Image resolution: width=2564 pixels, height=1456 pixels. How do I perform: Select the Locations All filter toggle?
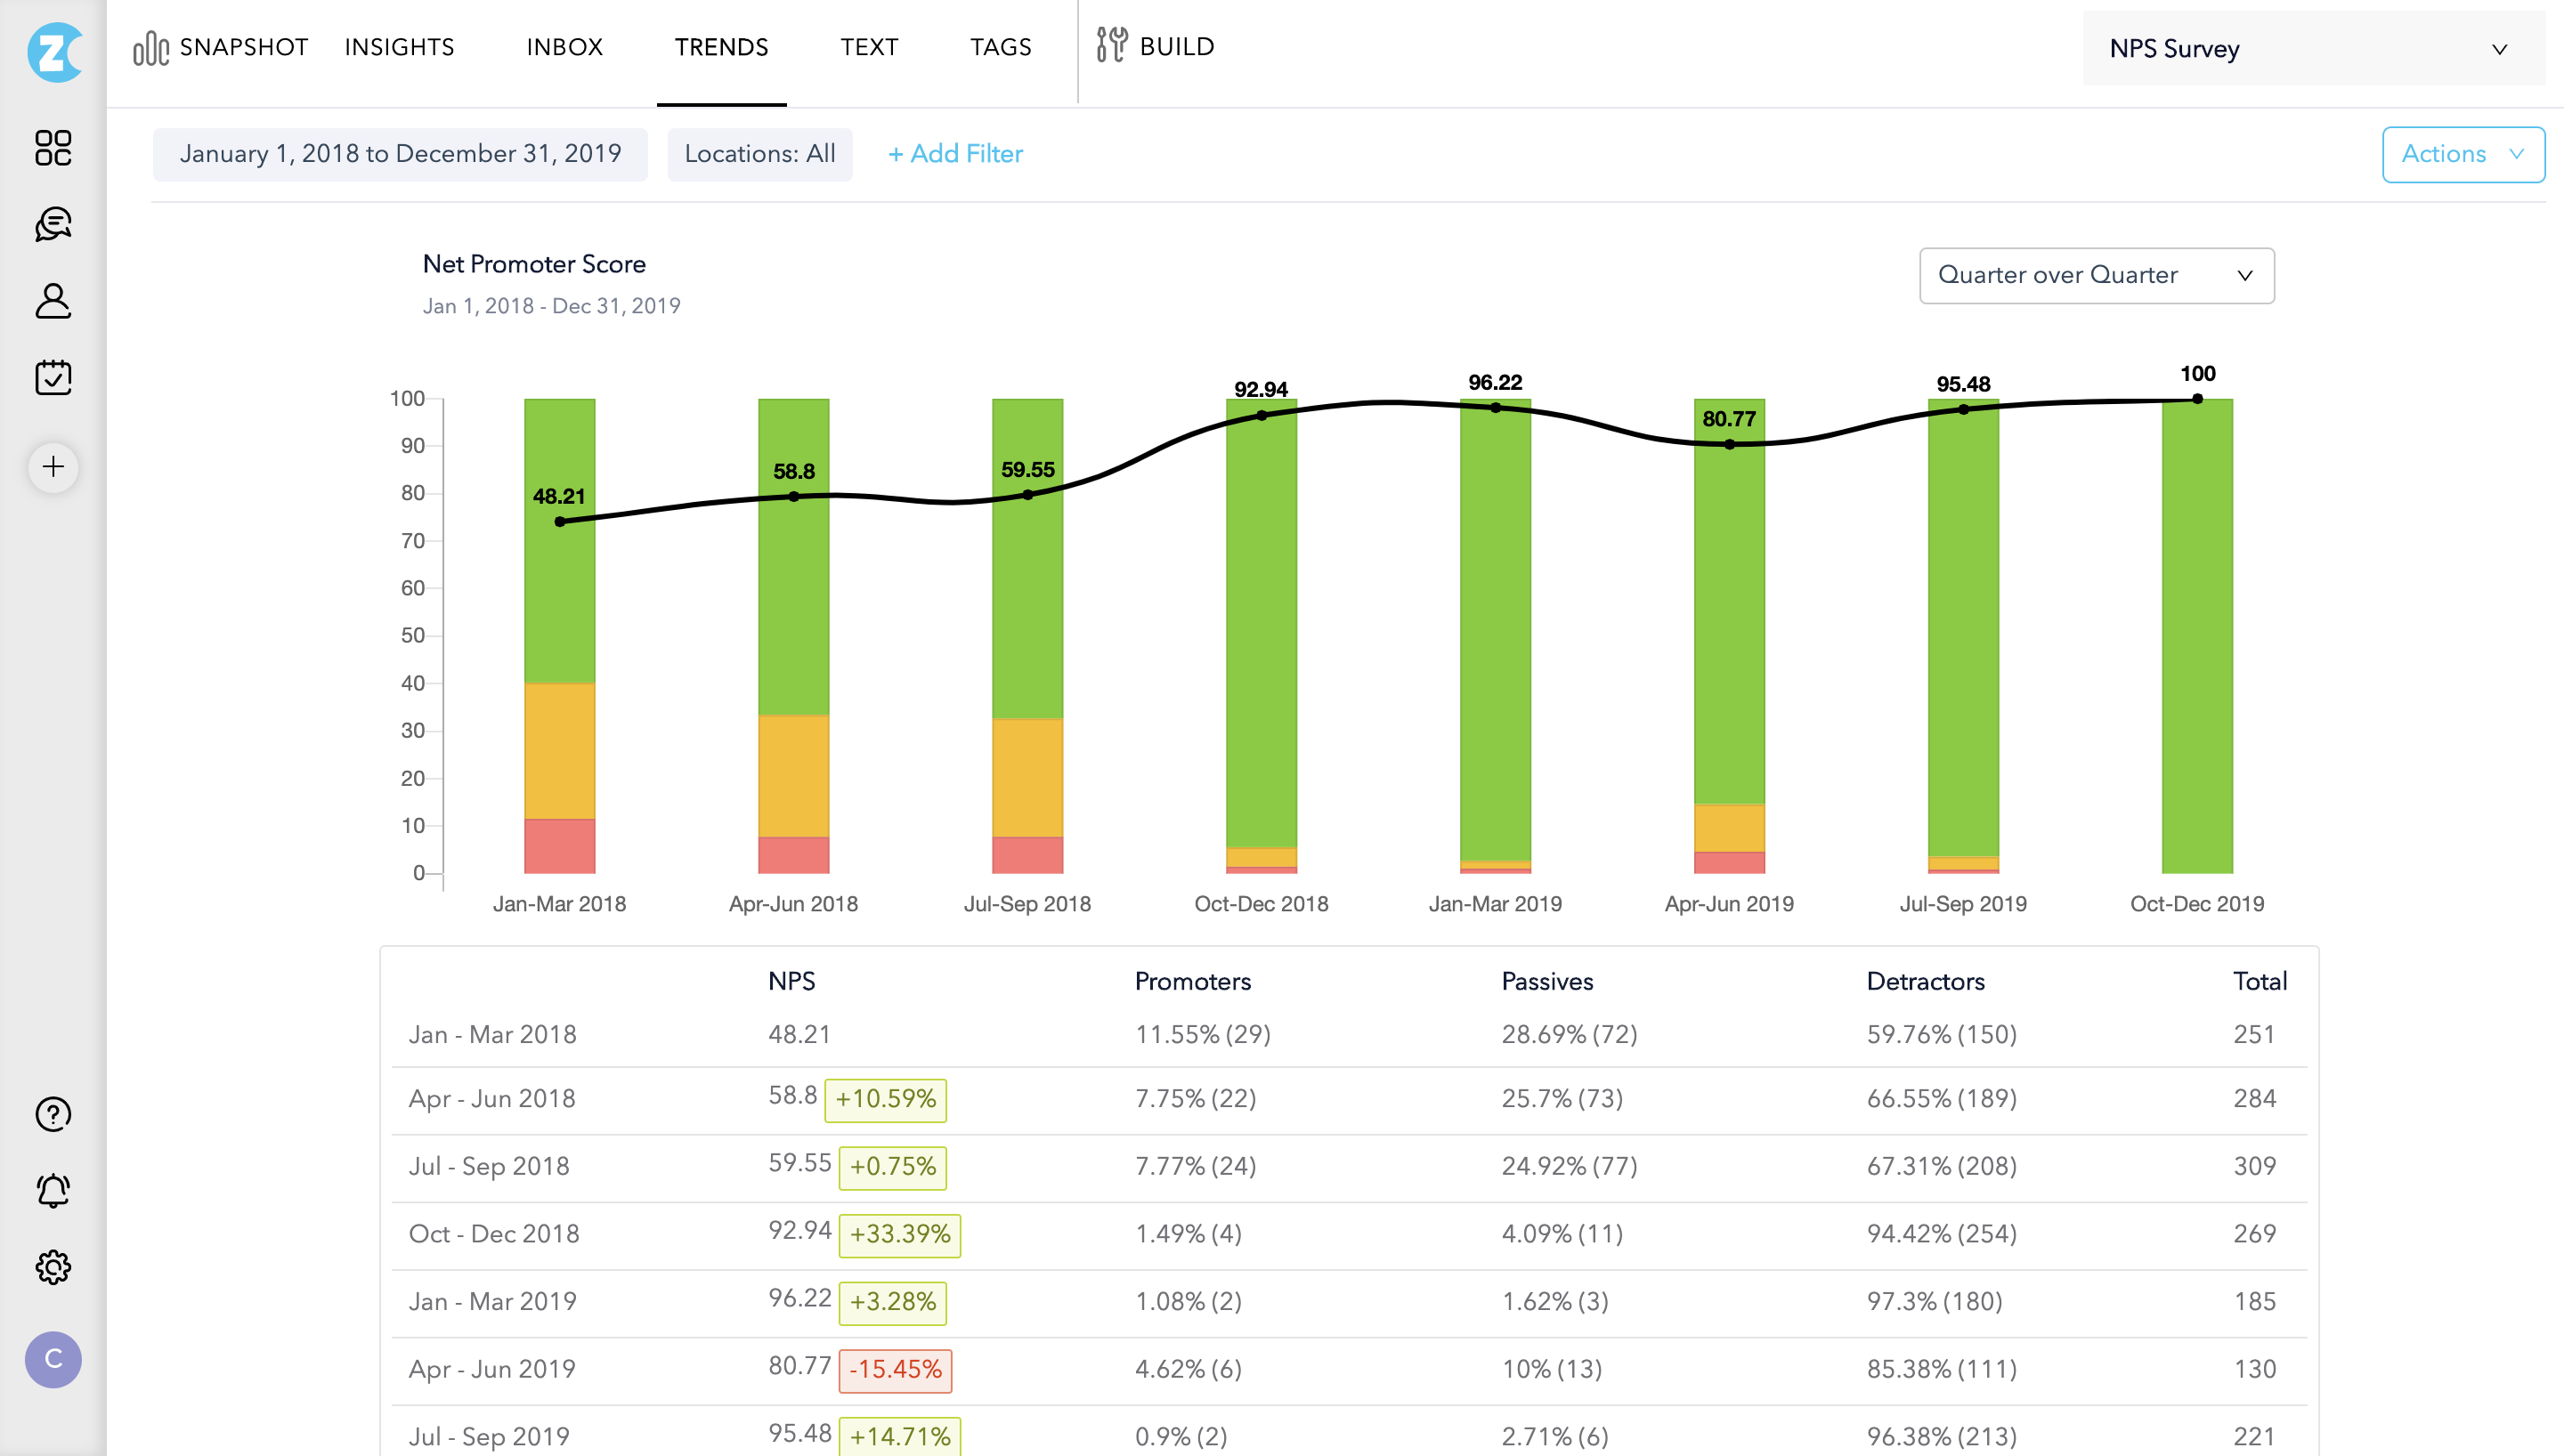(x=761, y=155)
